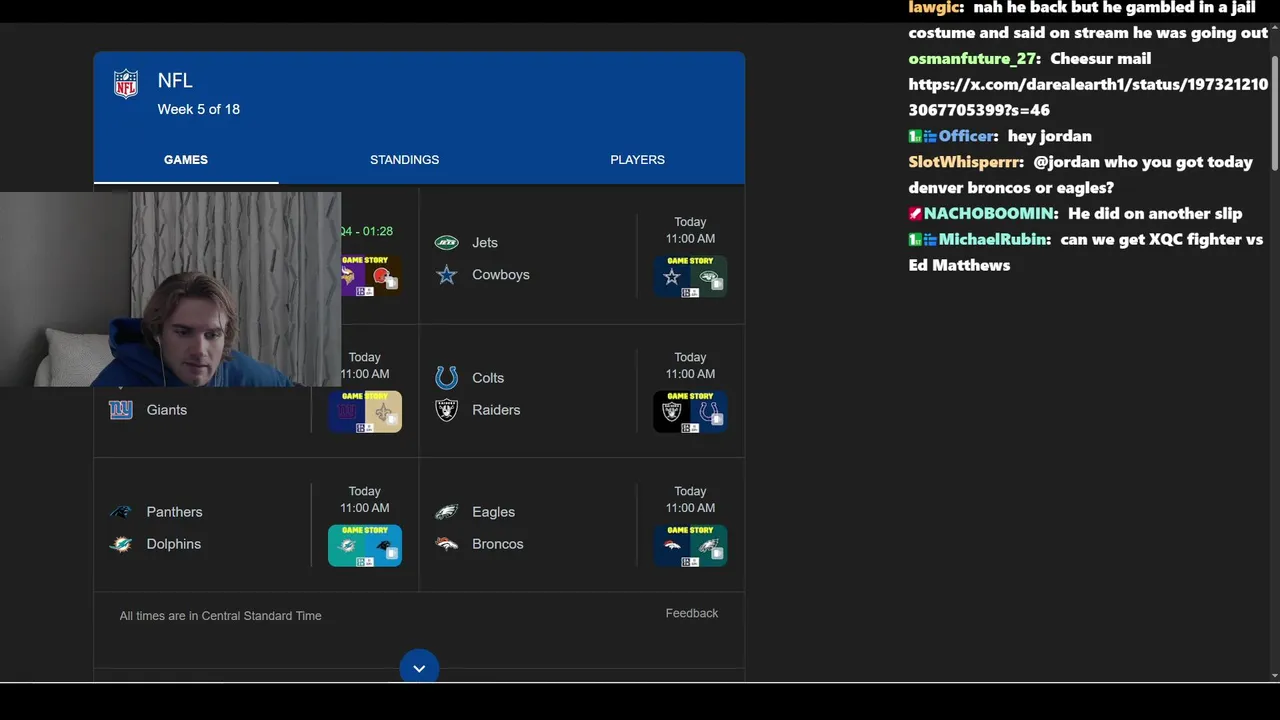This screenshot has width=1280, height=720.
Task: Click the Cowboys star logo
Action: pos(446,274)
